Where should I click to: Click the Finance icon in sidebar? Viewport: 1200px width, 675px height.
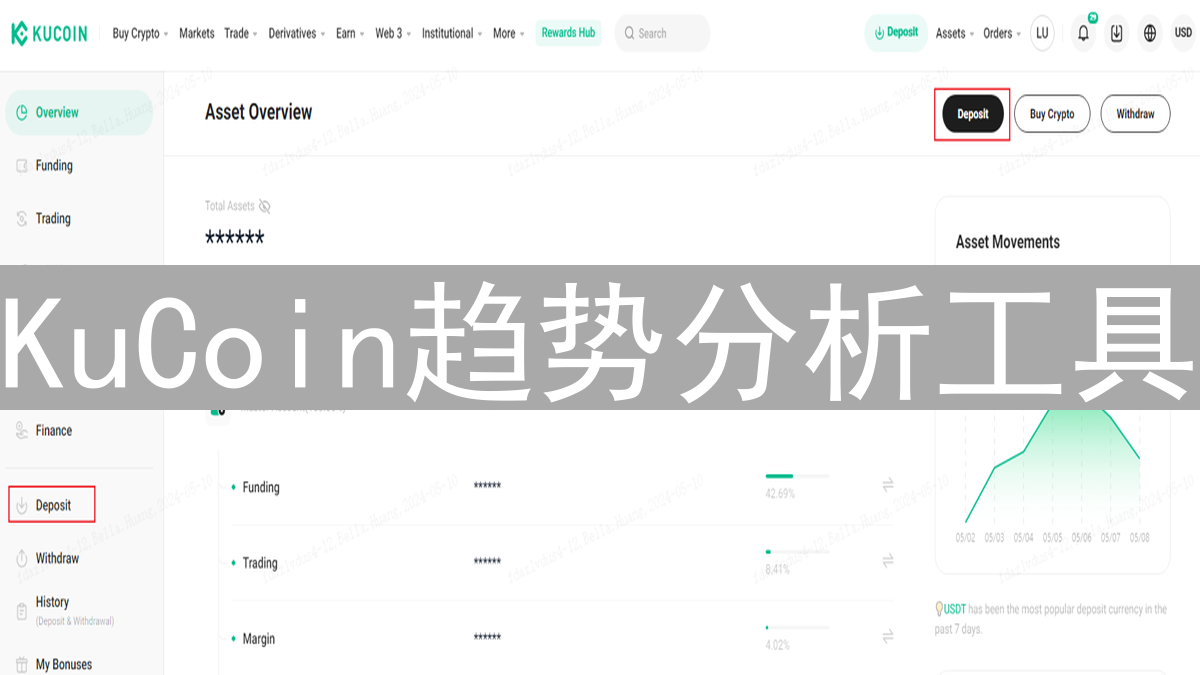coord(22,431)
